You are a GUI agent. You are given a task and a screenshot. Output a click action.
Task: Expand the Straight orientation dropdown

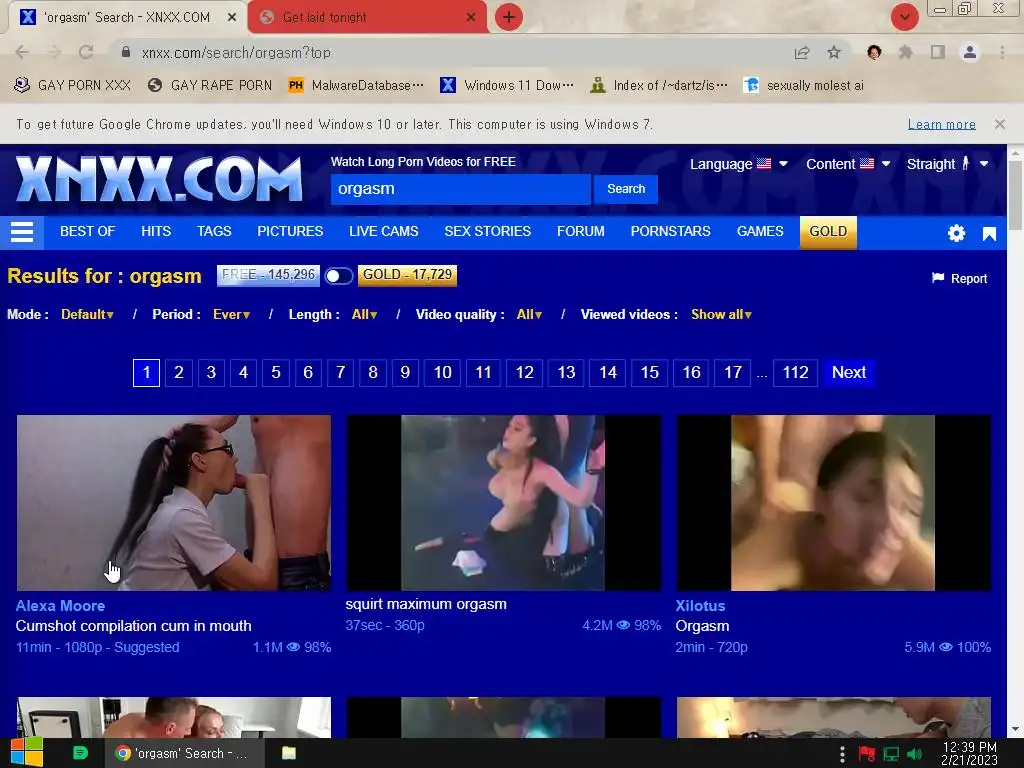(947, 164)
